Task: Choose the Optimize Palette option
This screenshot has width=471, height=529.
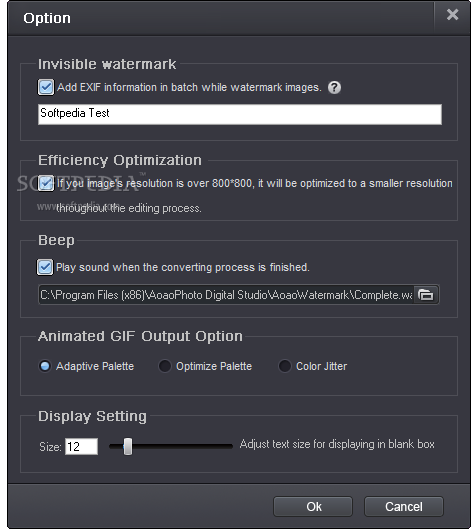Action: pos(165,366)
